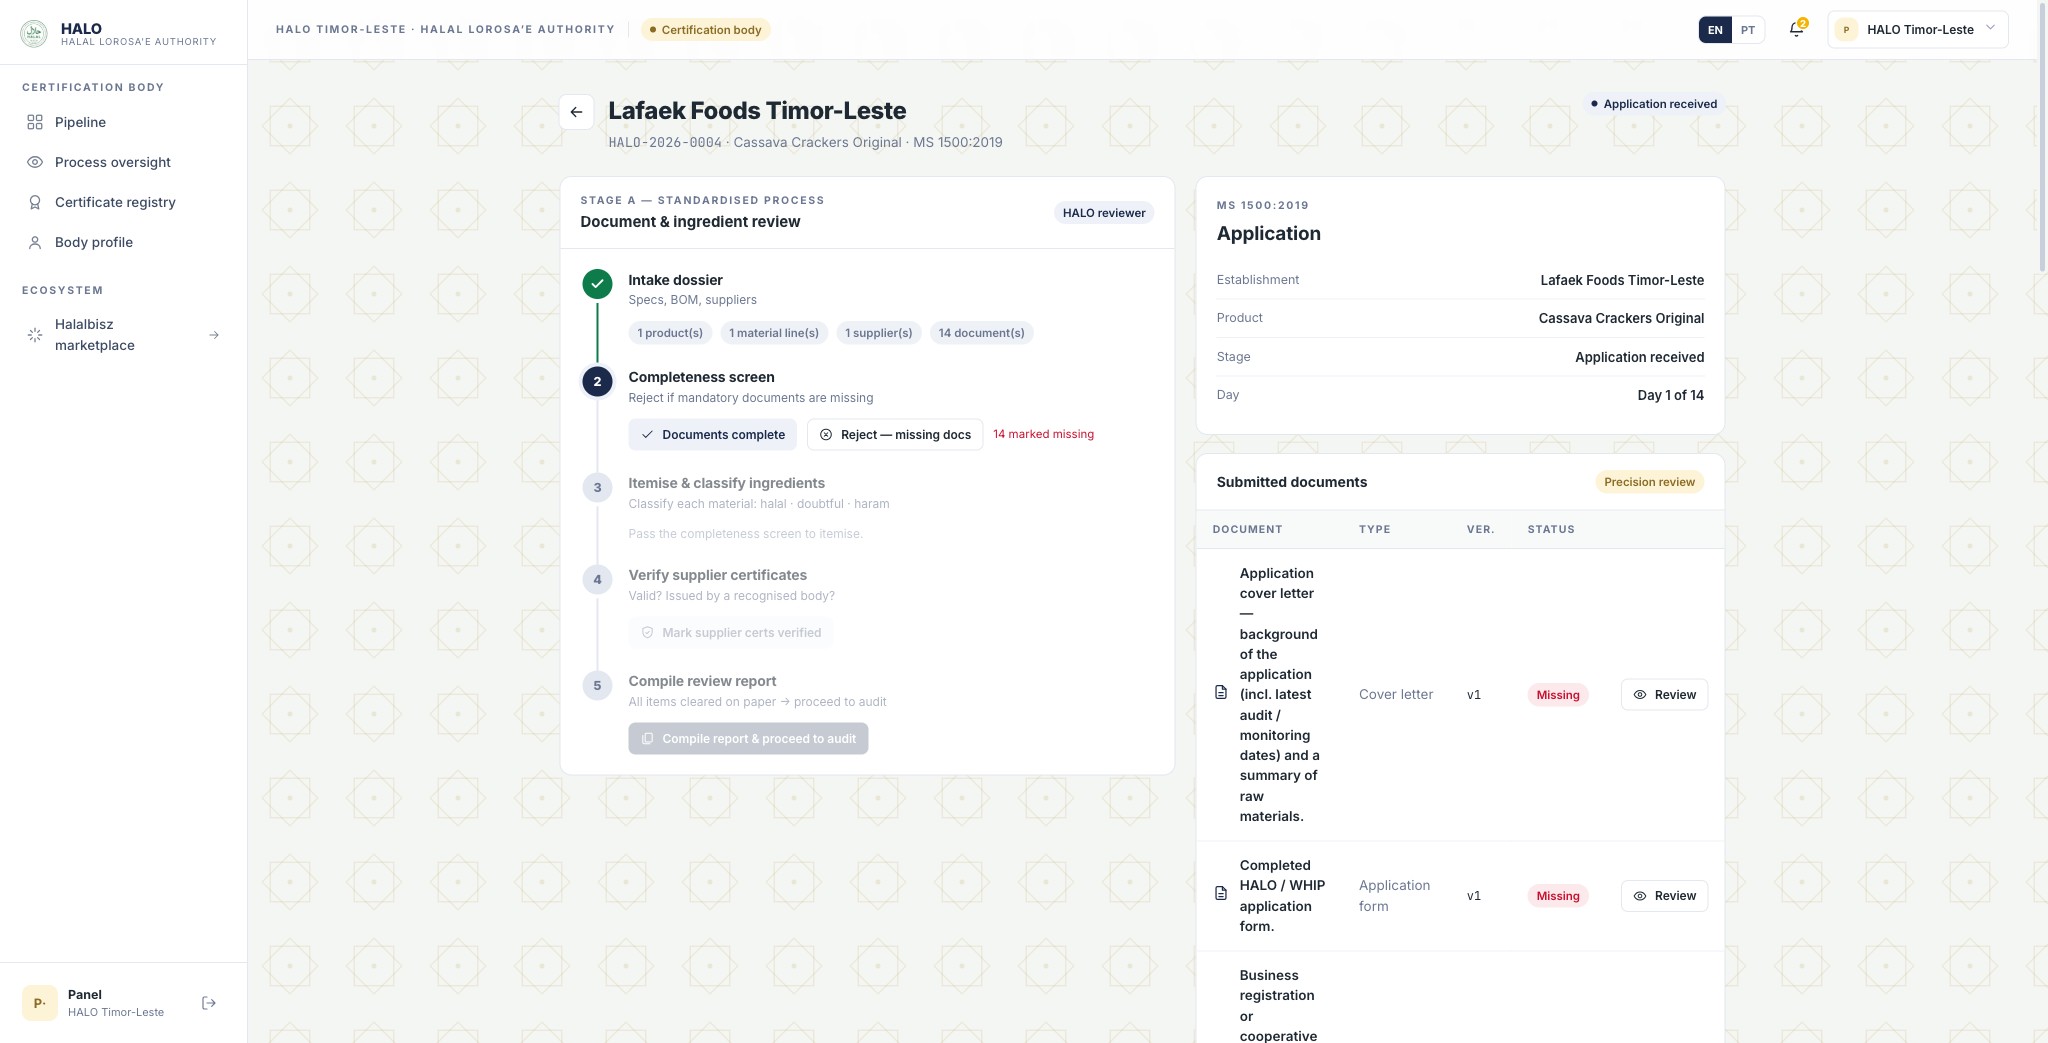Click the Precision review badge
This screenshot has width=2048, height=1043.
pos(1649,482)
